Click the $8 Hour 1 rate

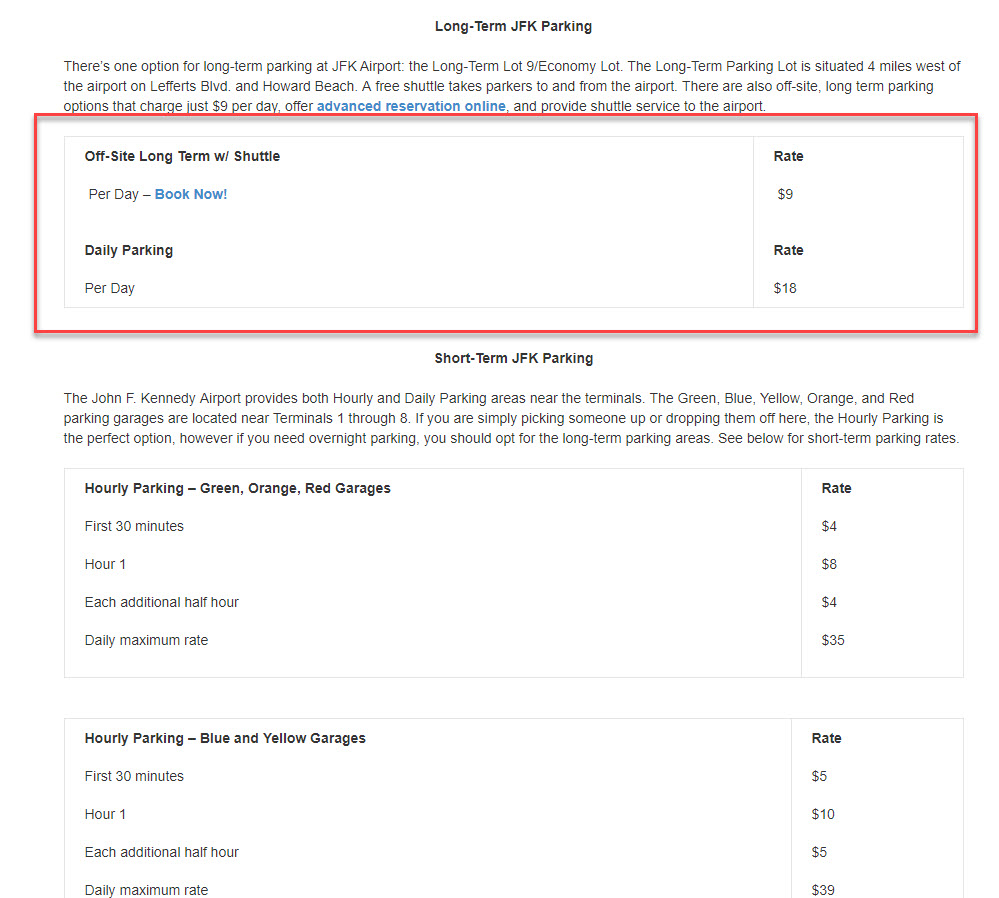point(829,564)
